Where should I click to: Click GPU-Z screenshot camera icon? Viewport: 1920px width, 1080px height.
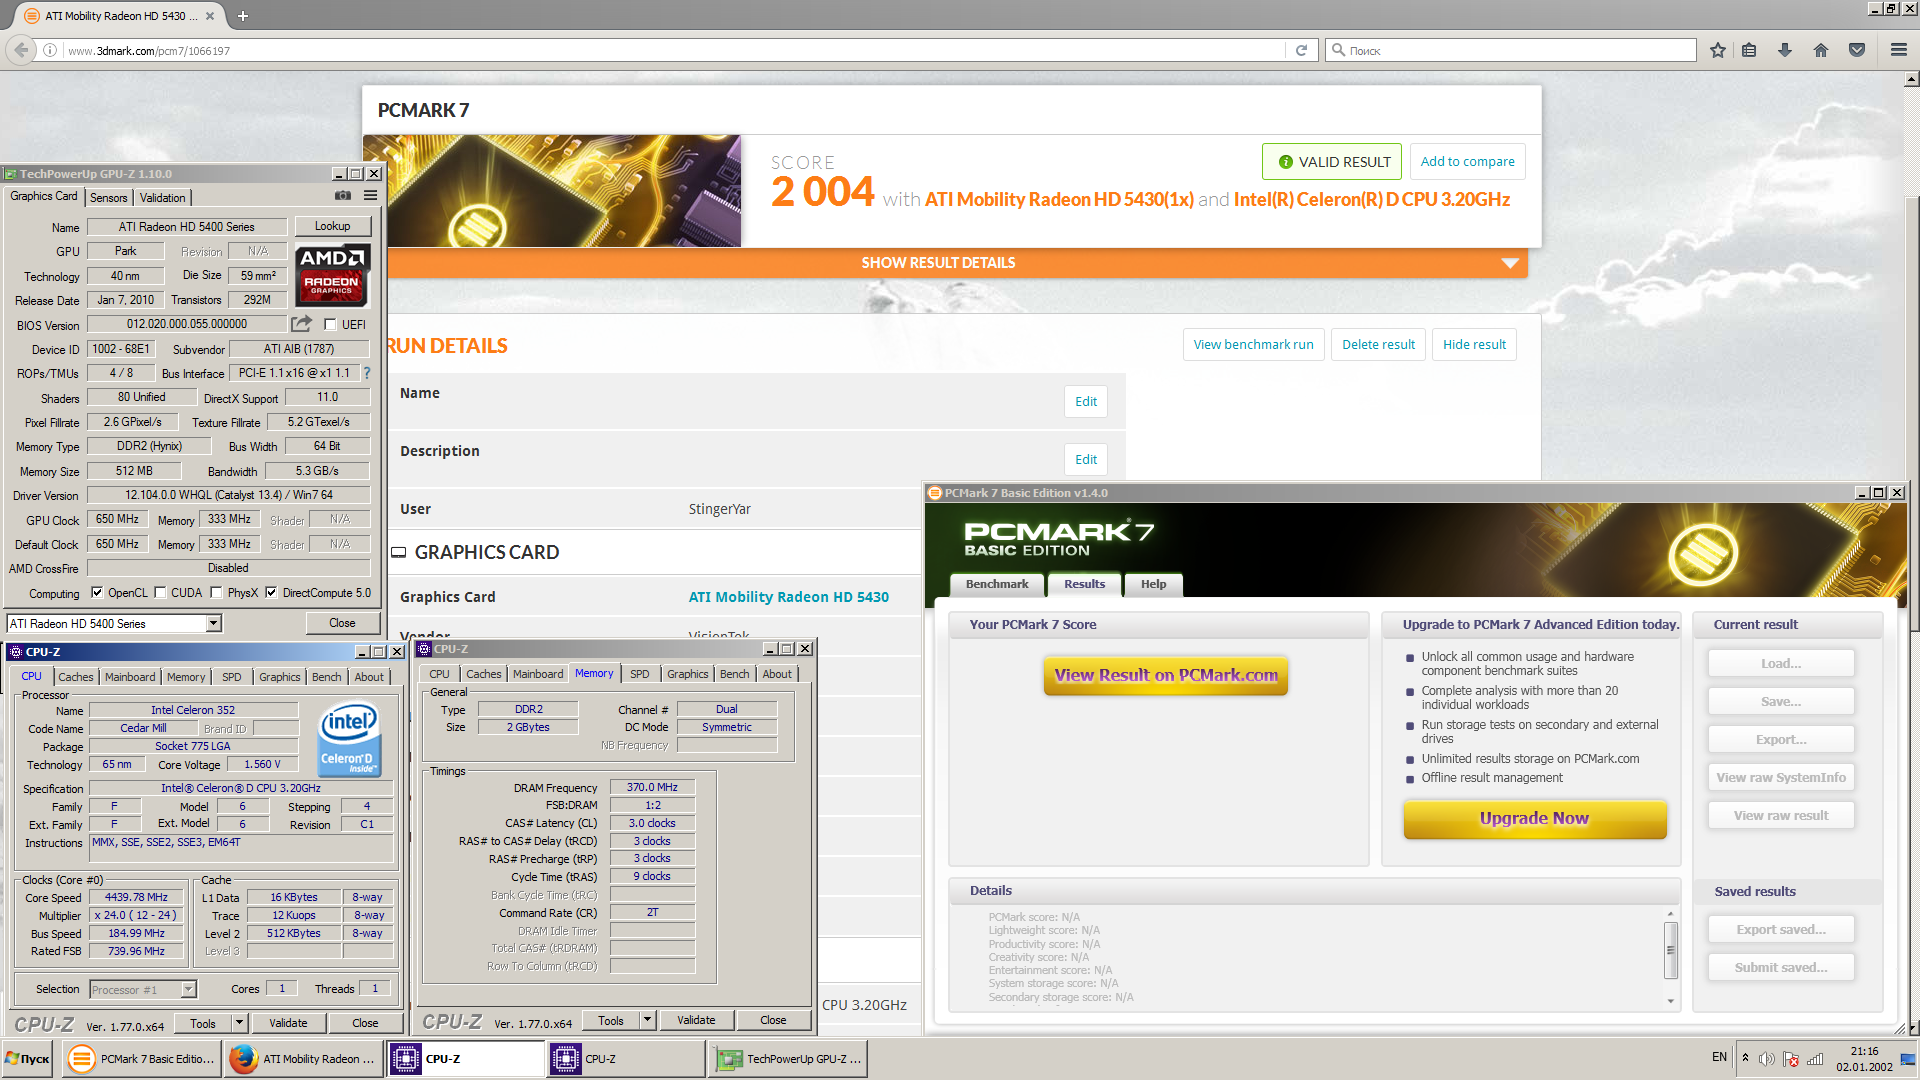(x=342, y=196)
